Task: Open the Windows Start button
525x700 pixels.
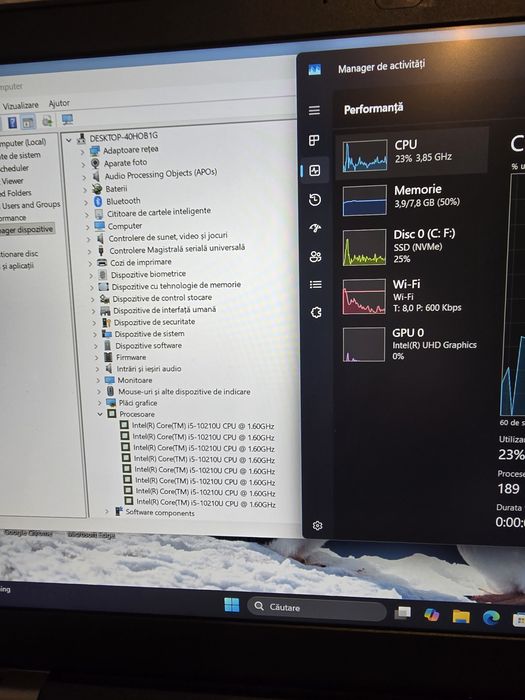Action: pos(232,605)
